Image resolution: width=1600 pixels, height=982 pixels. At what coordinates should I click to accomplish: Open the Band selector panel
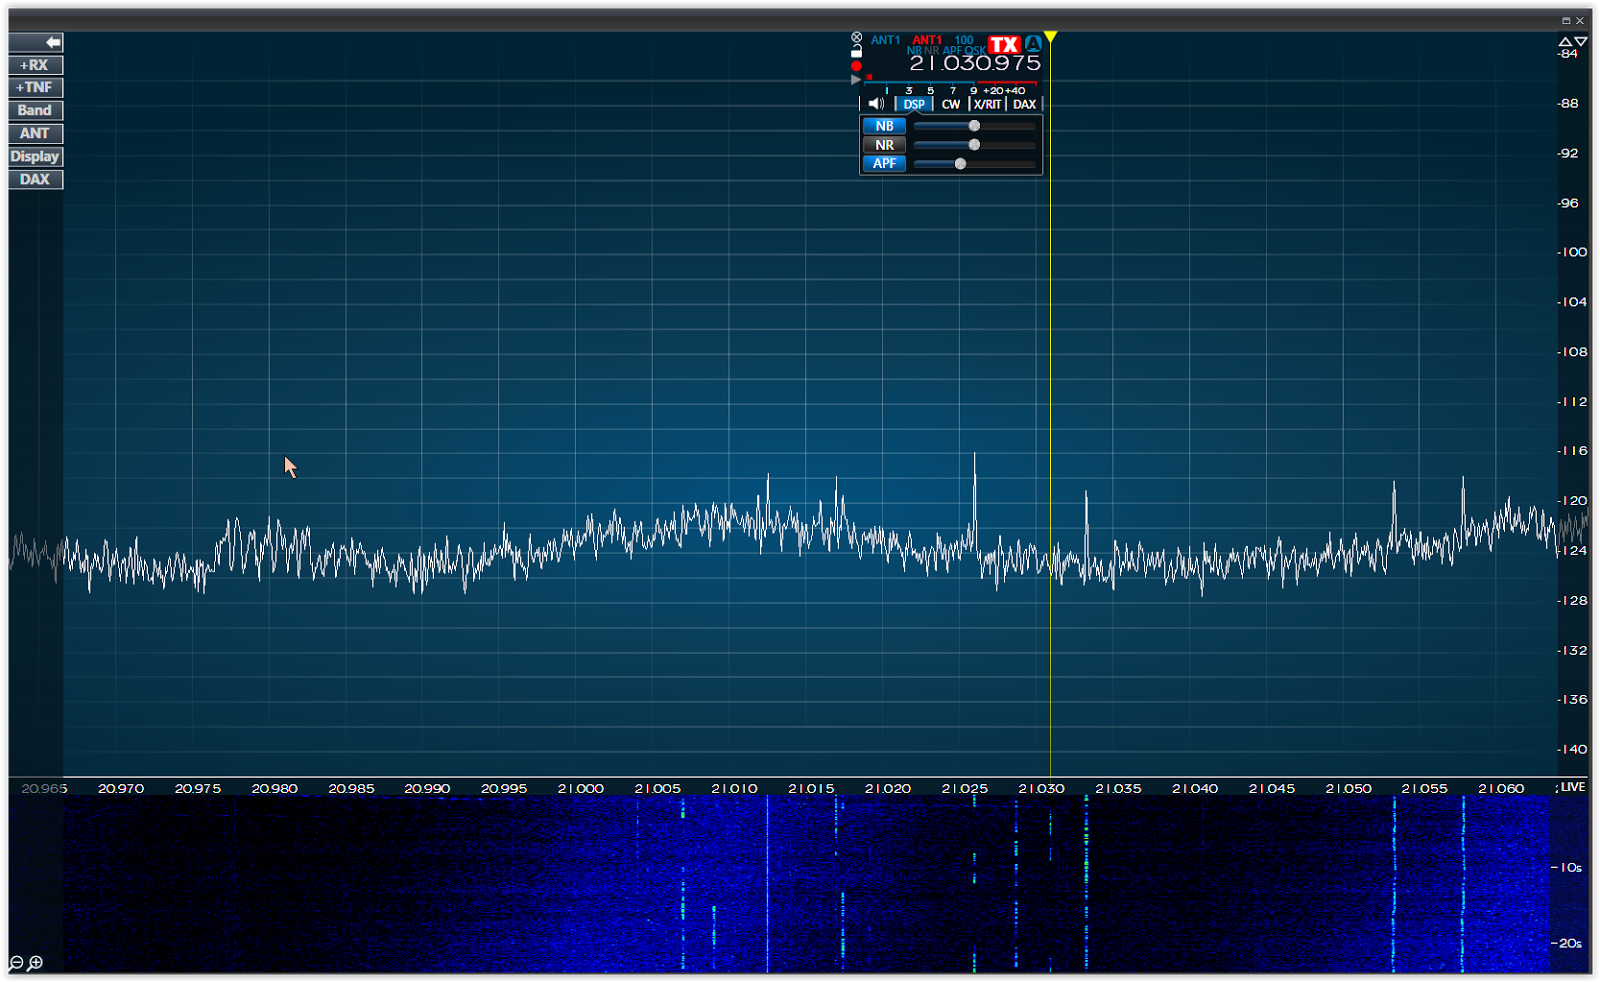click(34, 110)
